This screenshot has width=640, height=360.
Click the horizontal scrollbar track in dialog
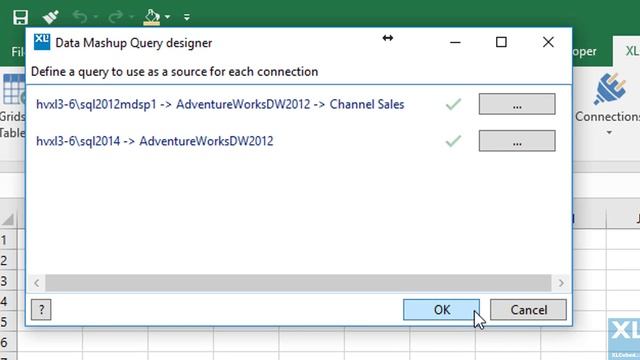[298, 283]
